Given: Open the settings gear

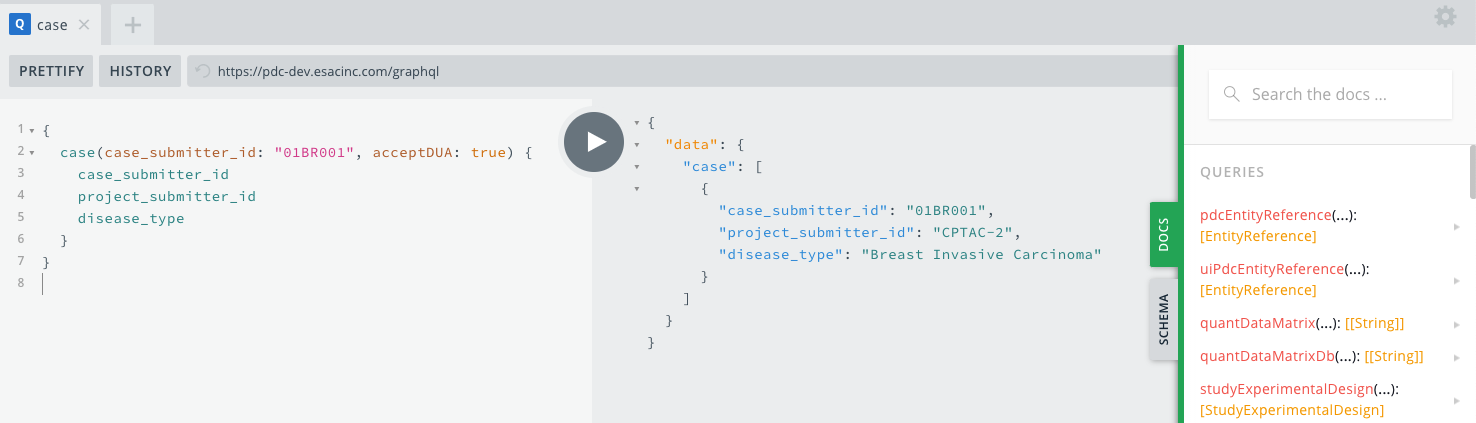Looking at the screenshot, I should point(1445,17).
